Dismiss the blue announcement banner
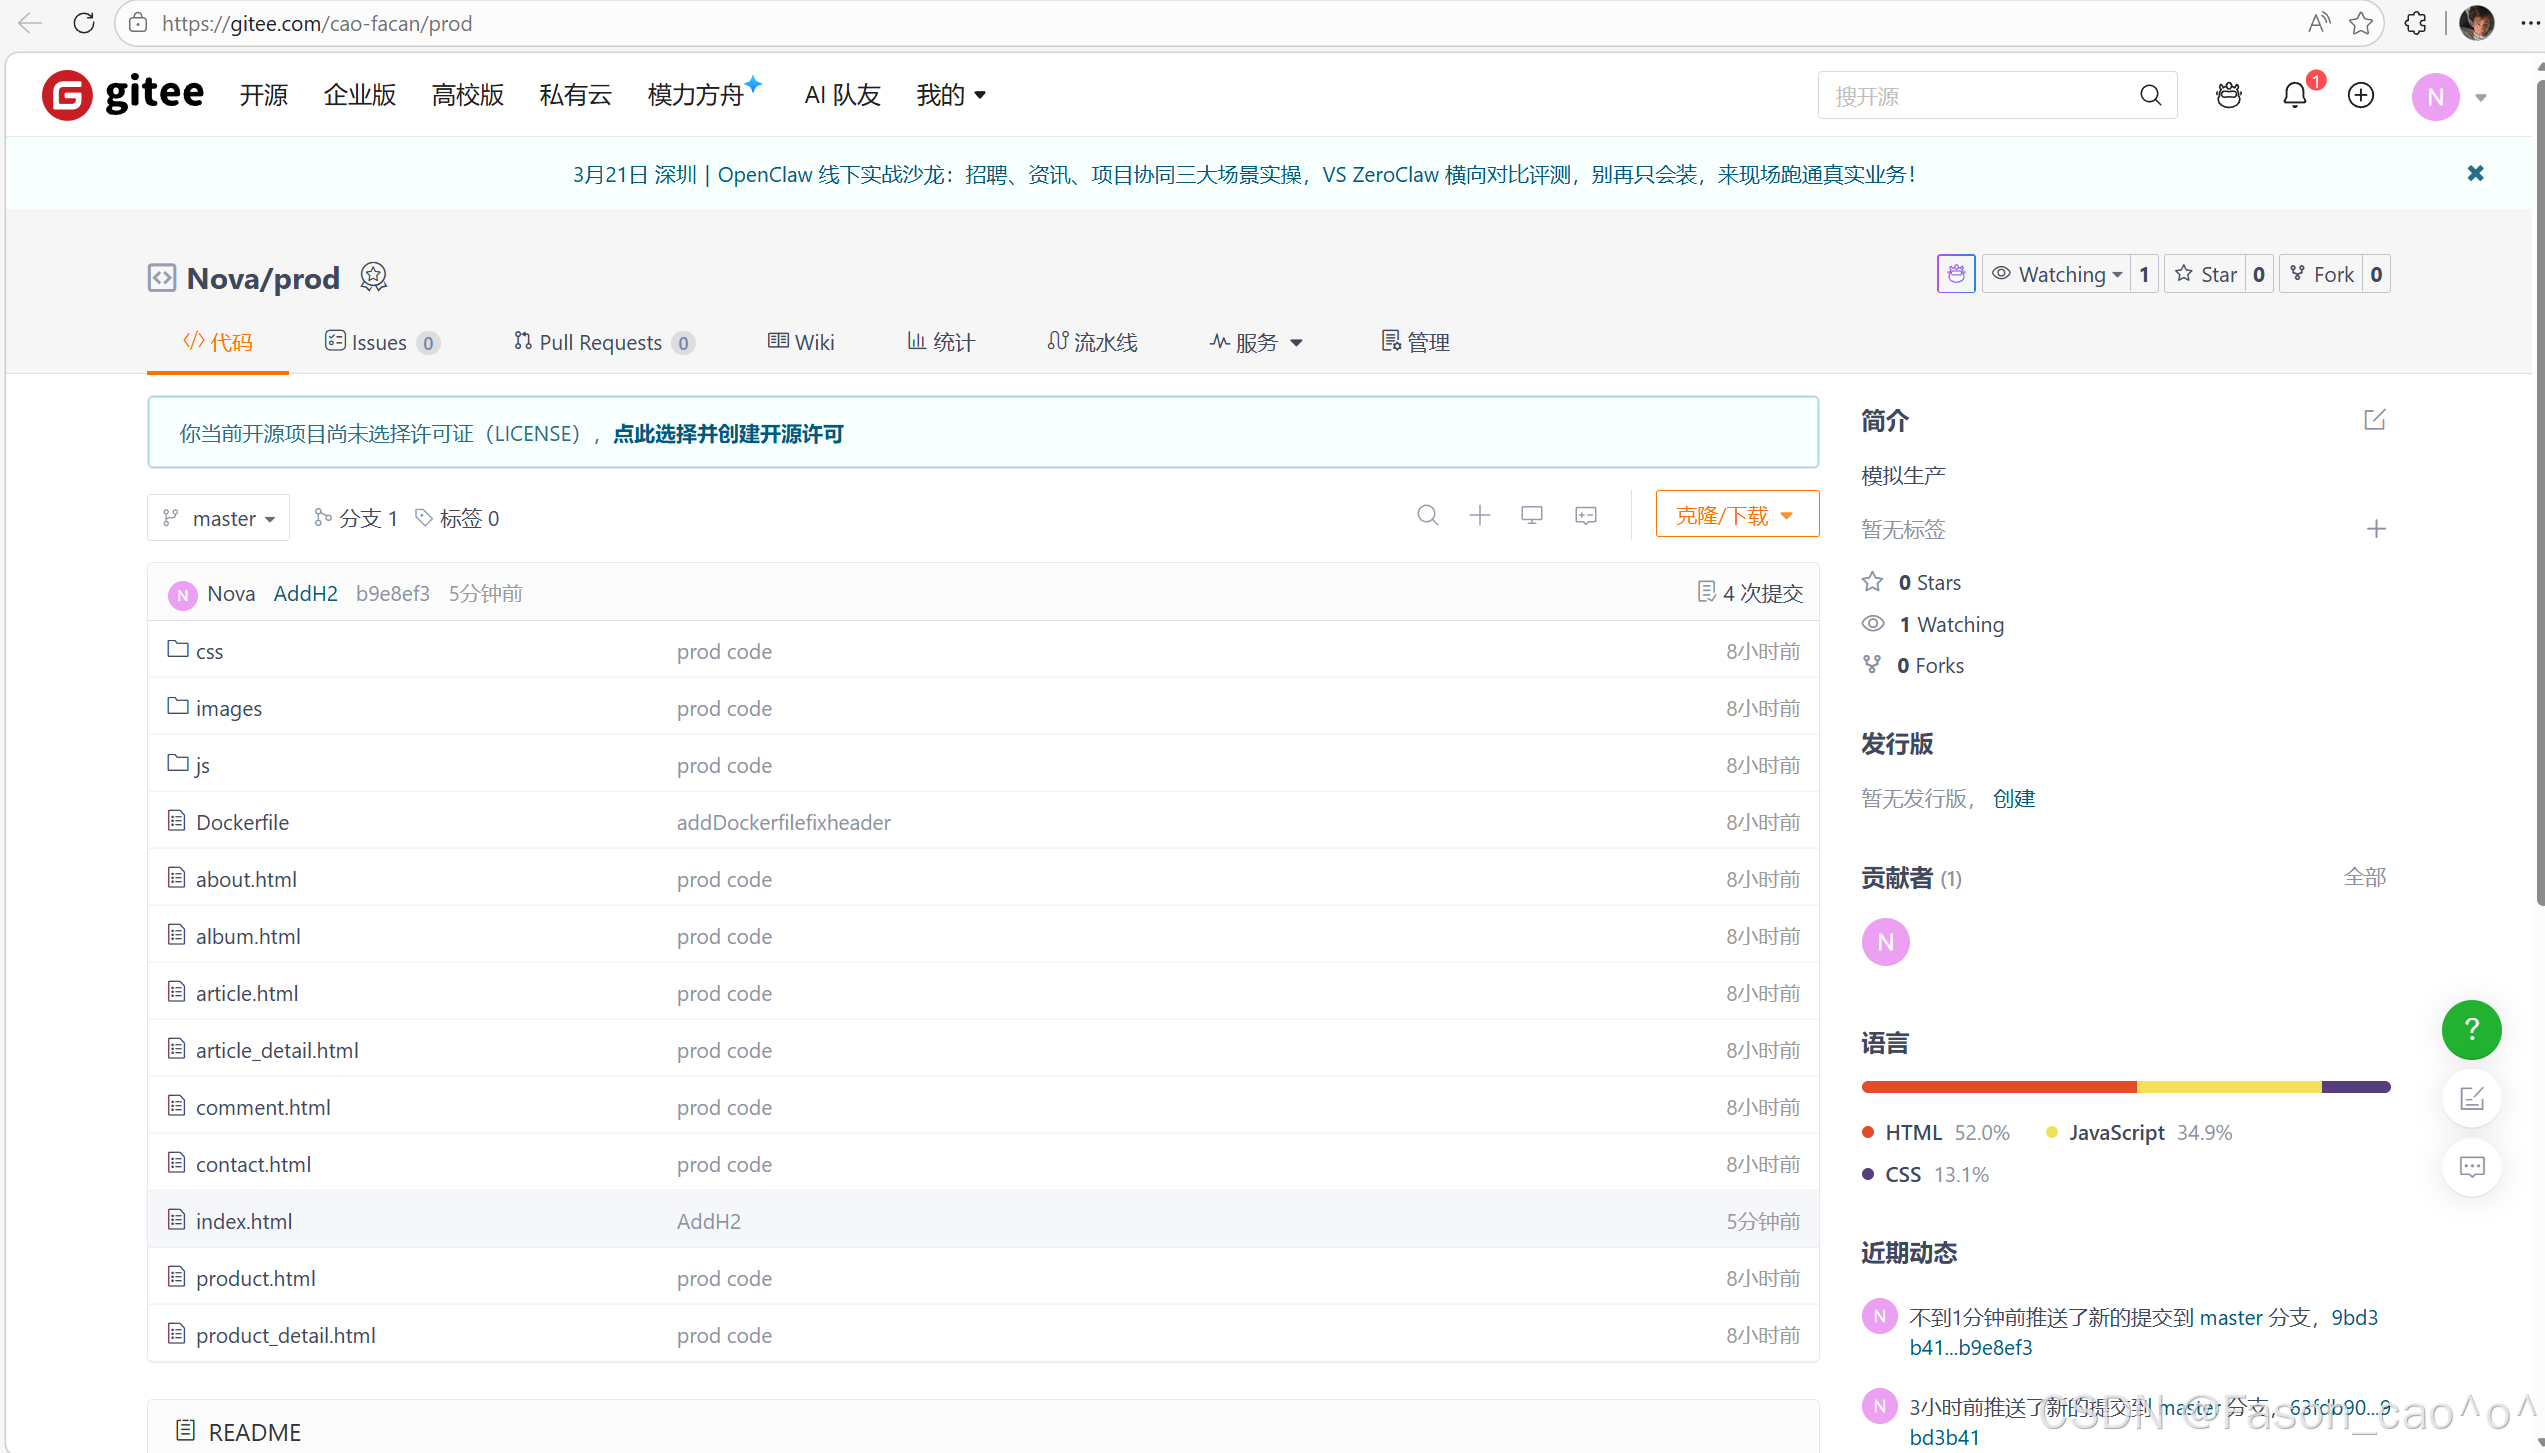 point(2475,174)
